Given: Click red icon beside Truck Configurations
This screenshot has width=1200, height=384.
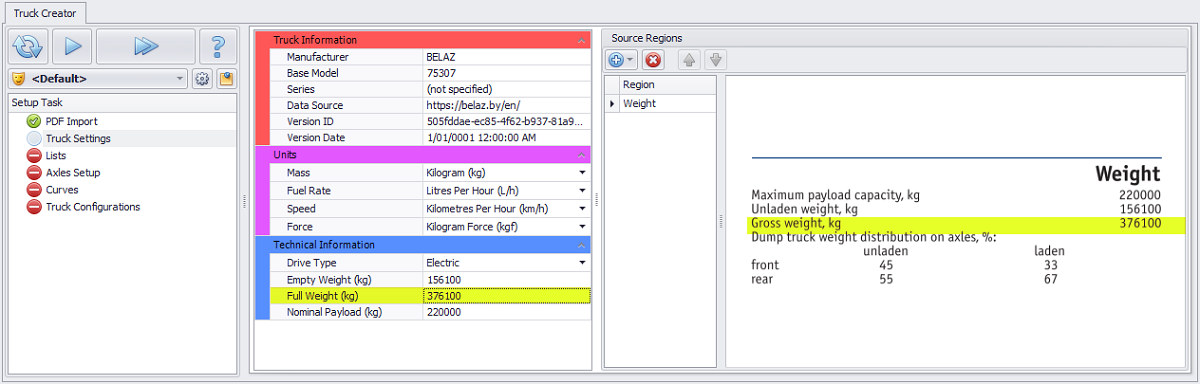Looking at the screenshot, I should pyautogui.click(x=33, y=207).
